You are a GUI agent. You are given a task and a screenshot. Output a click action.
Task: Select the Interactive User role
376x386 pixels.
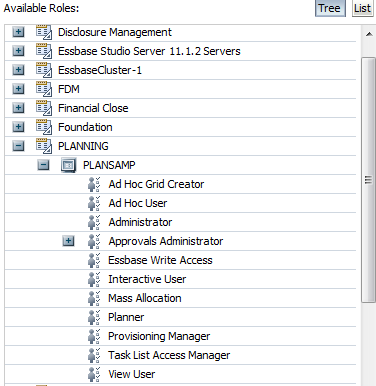coord(147,279)
